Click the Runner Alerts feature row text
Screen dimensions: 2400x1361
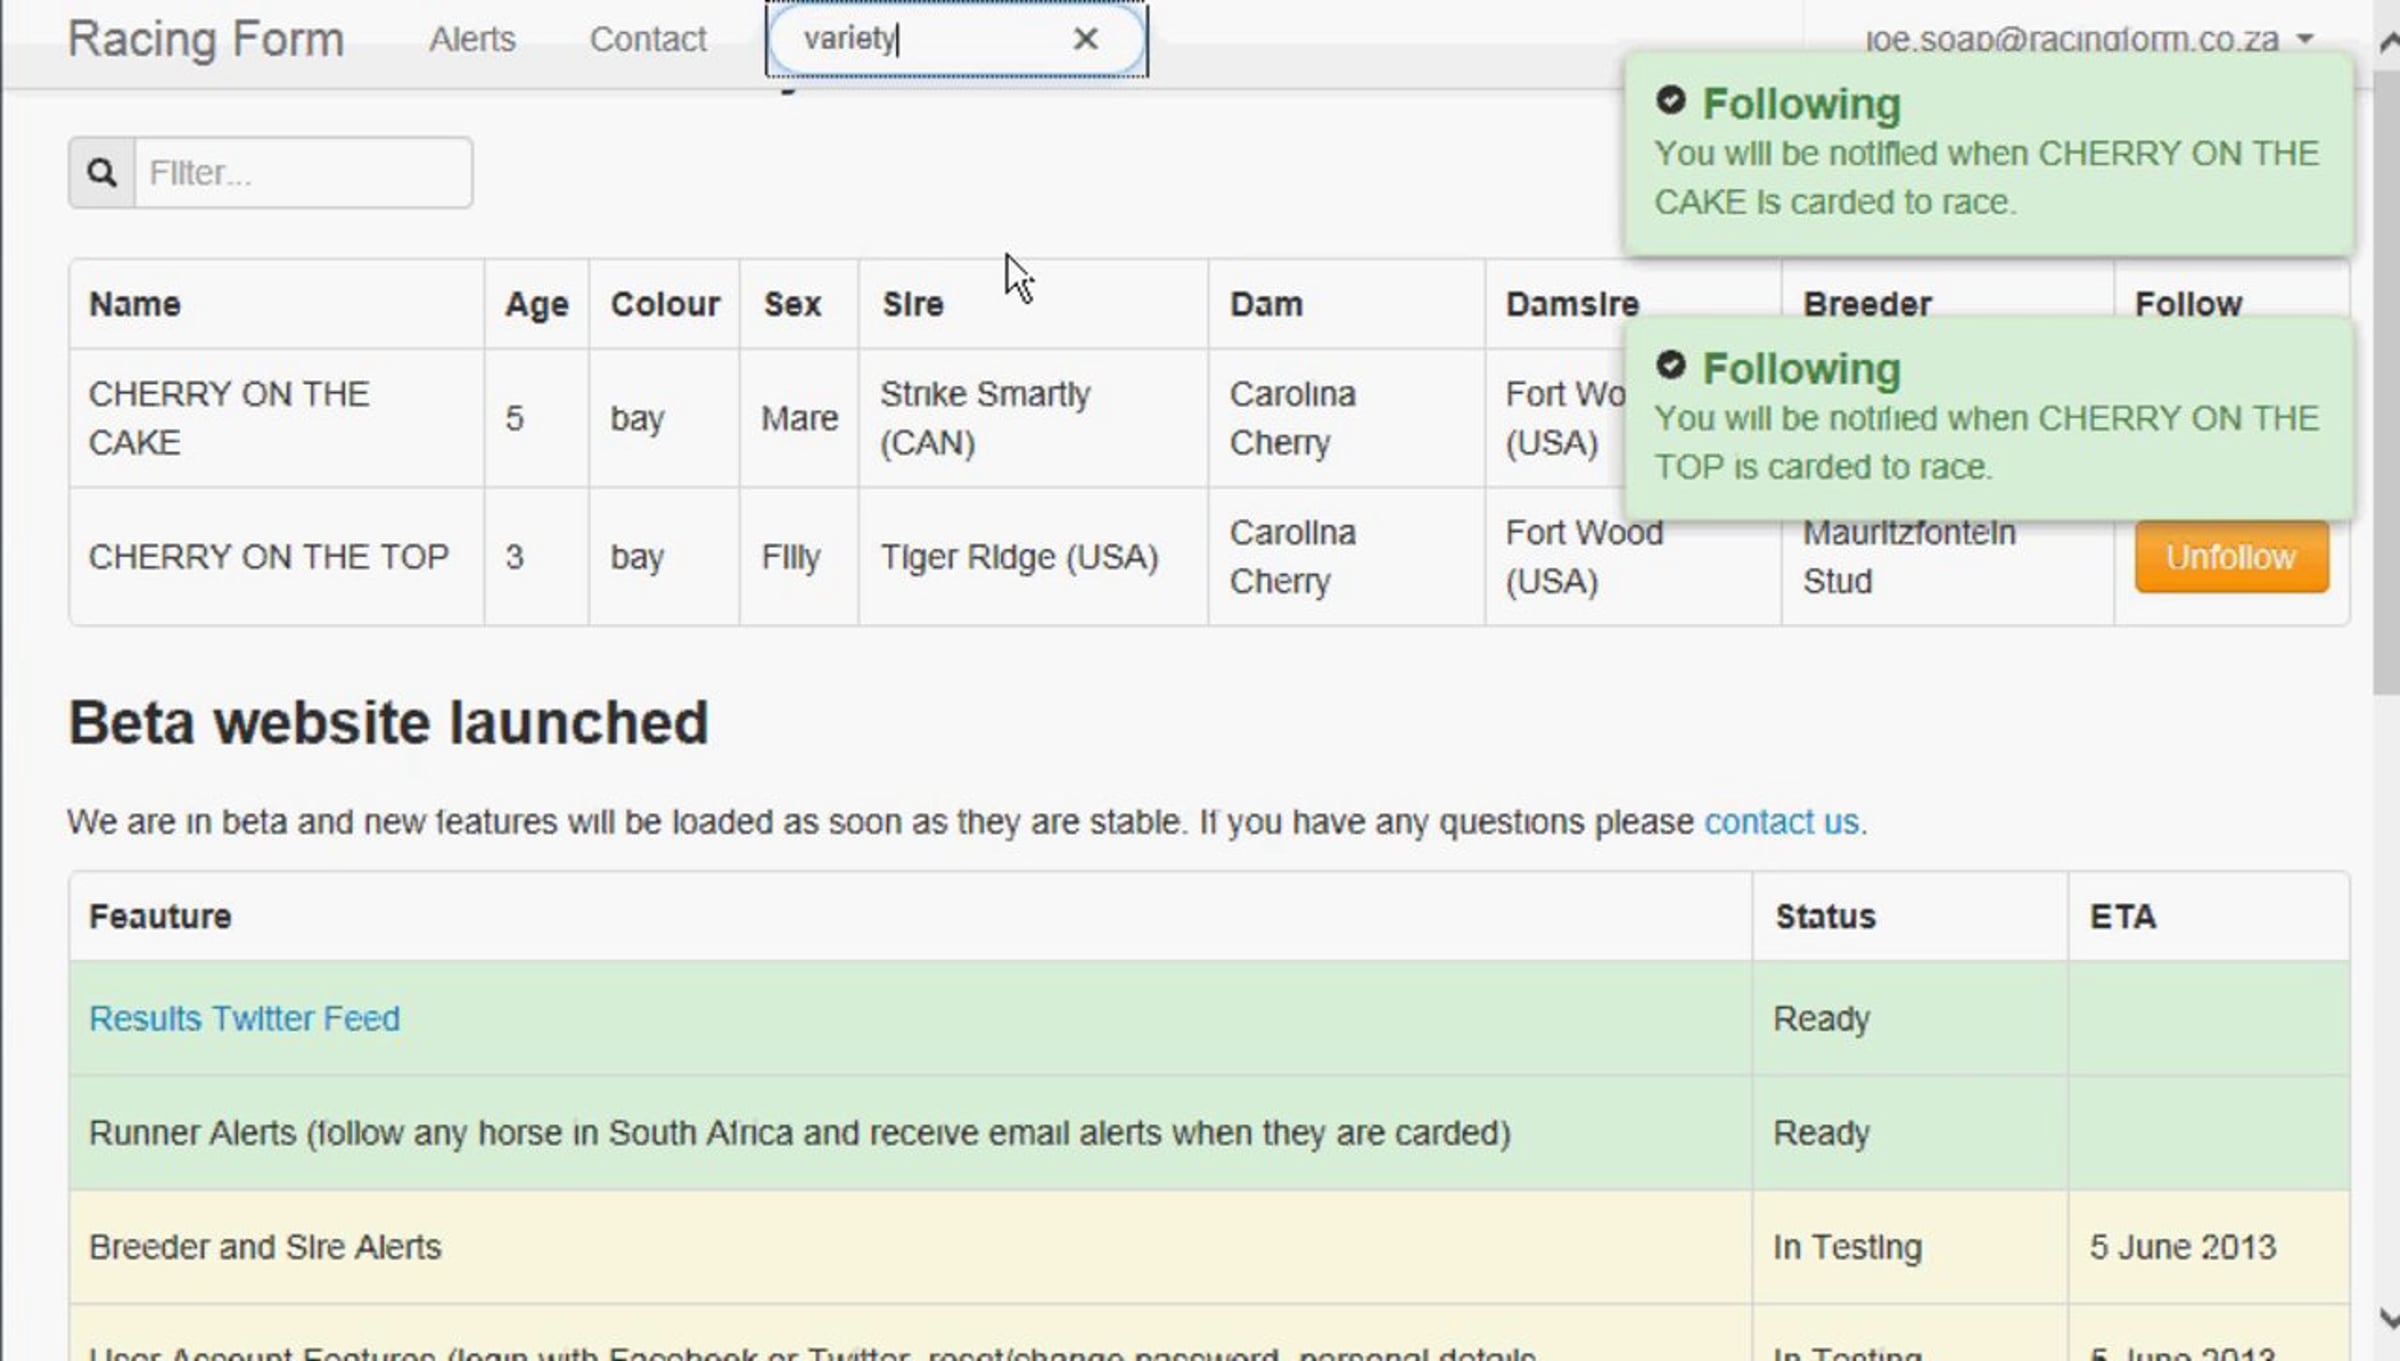(x=800, y=1133)
